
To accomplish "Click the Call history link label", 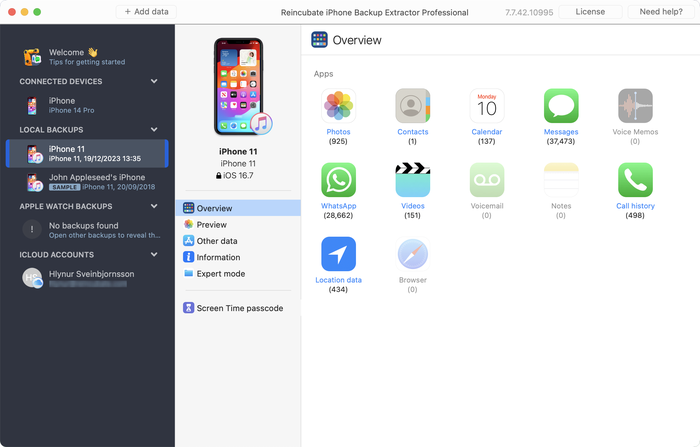I will coord(635,206).
